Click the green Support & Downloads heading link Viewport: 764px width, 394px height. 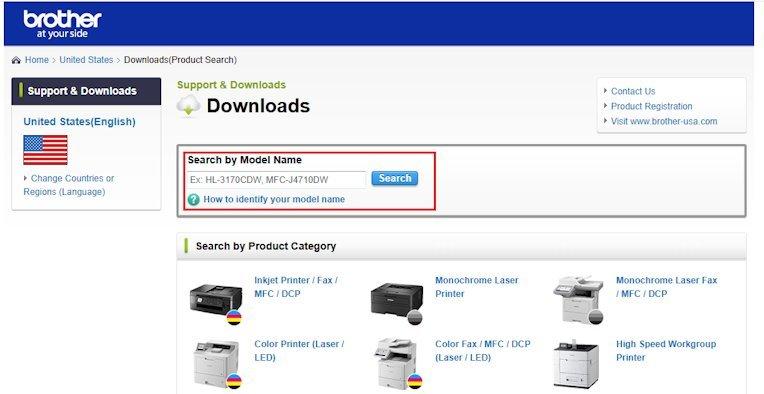point(231,85)
